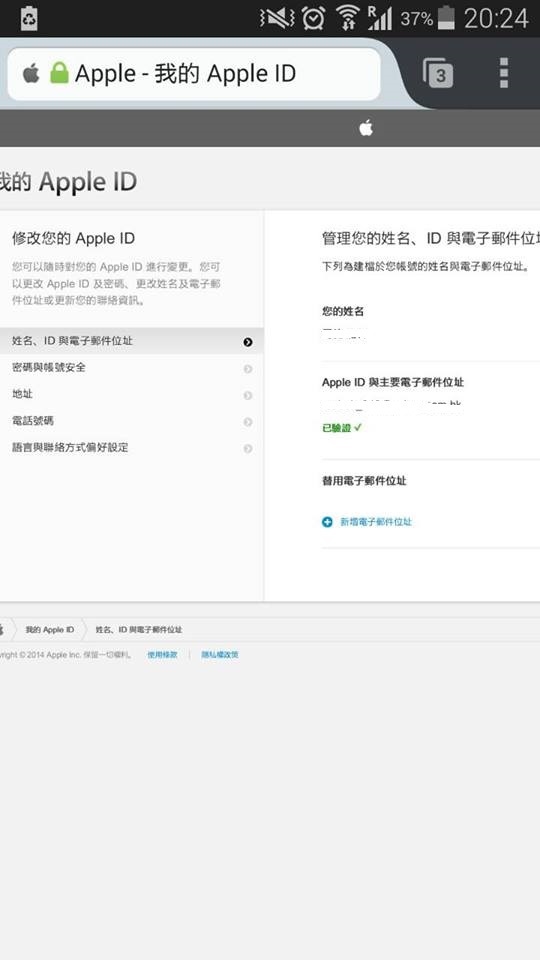This screenshot has width=540, height=960.
Task: Tap the recycle notification icon in status bar
Action: 29,18
